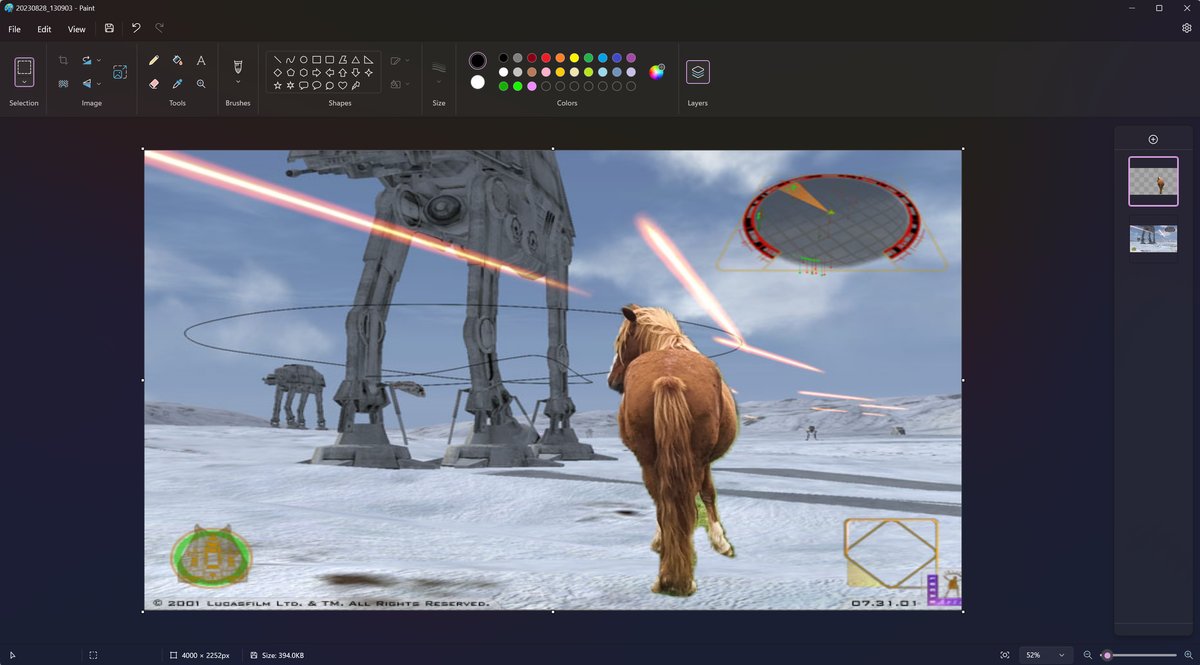The height and width of the screenshot is (665, 1200).
Task: Select the background snow scene layer thumbnail
Action: click(1153, 238)
